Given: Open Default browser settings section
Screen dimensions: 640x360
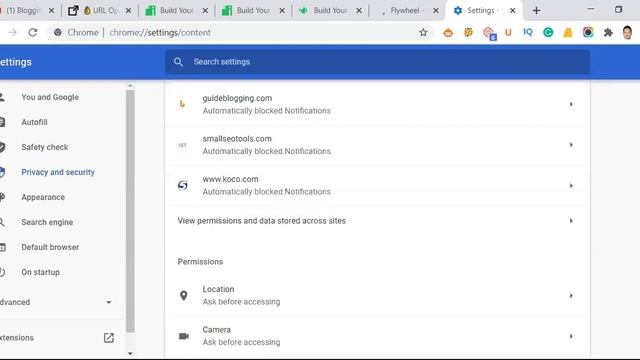Looking at the screenshot, I should coord(50,247).
